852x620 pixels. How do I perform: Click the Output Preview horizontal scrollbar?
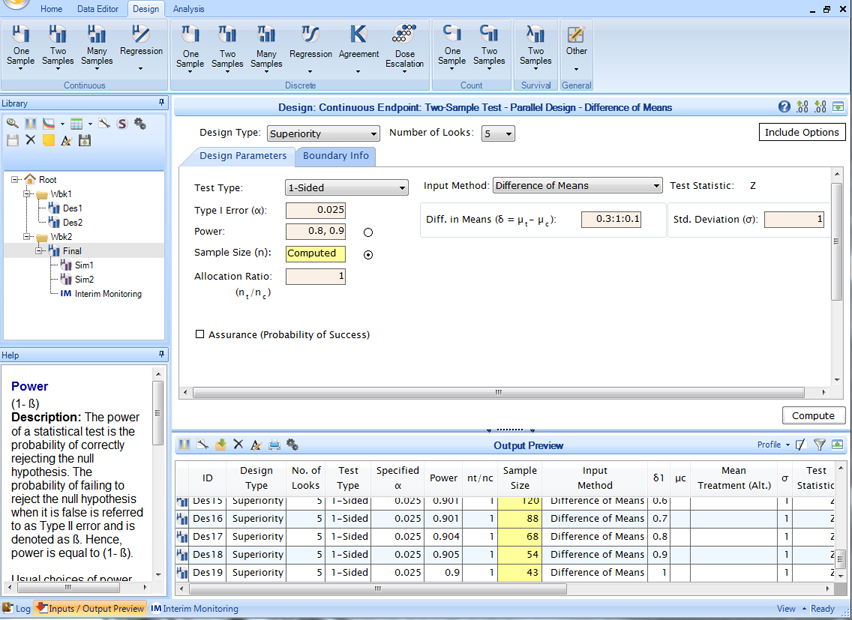click(x=378, y=588)
